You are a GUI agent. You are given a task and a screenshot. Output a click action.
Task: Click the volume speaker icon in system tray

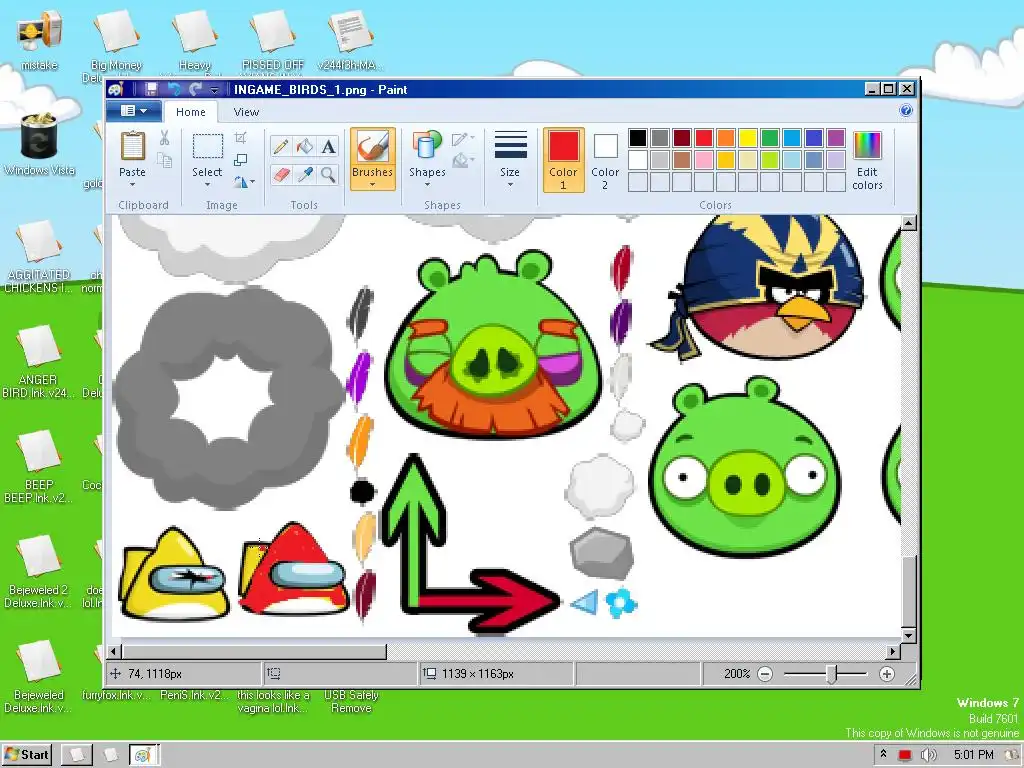click(x=928, y=755)
